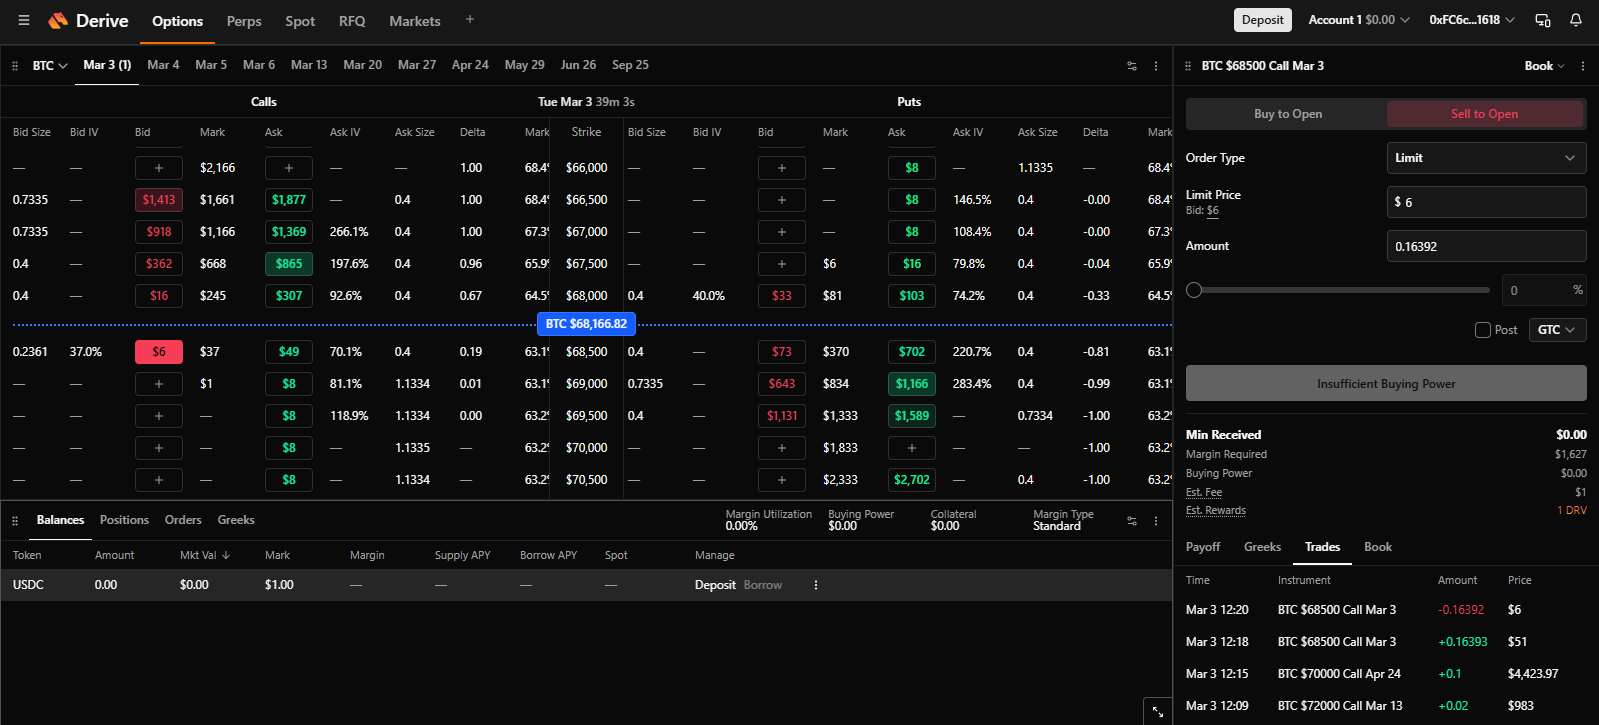Add put ask at $70,000 strike
Image resolution: width=1599 pixels, height=725 pixels.
point(912,448)
